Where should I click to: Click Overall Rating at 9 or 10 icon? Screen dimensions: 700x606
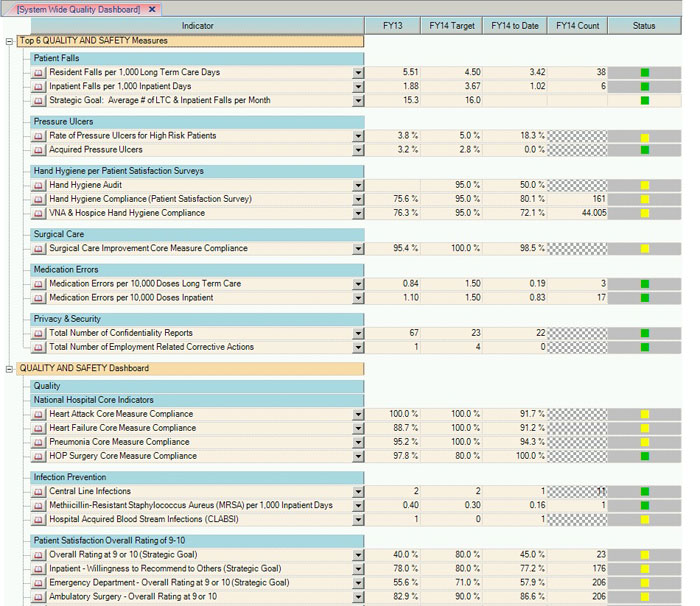tap(38, 555)
